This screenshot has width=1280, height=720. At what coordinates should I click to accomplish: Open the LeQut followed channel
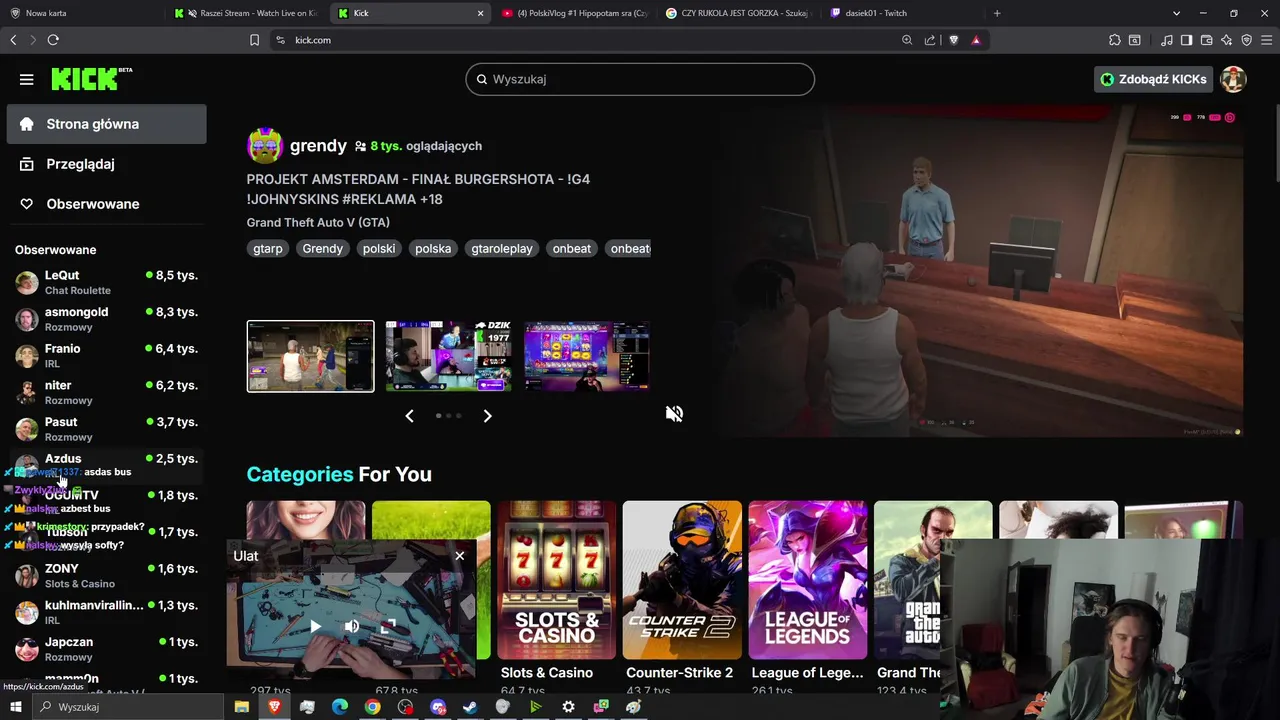pyautogui.click(x=106, y=282)
